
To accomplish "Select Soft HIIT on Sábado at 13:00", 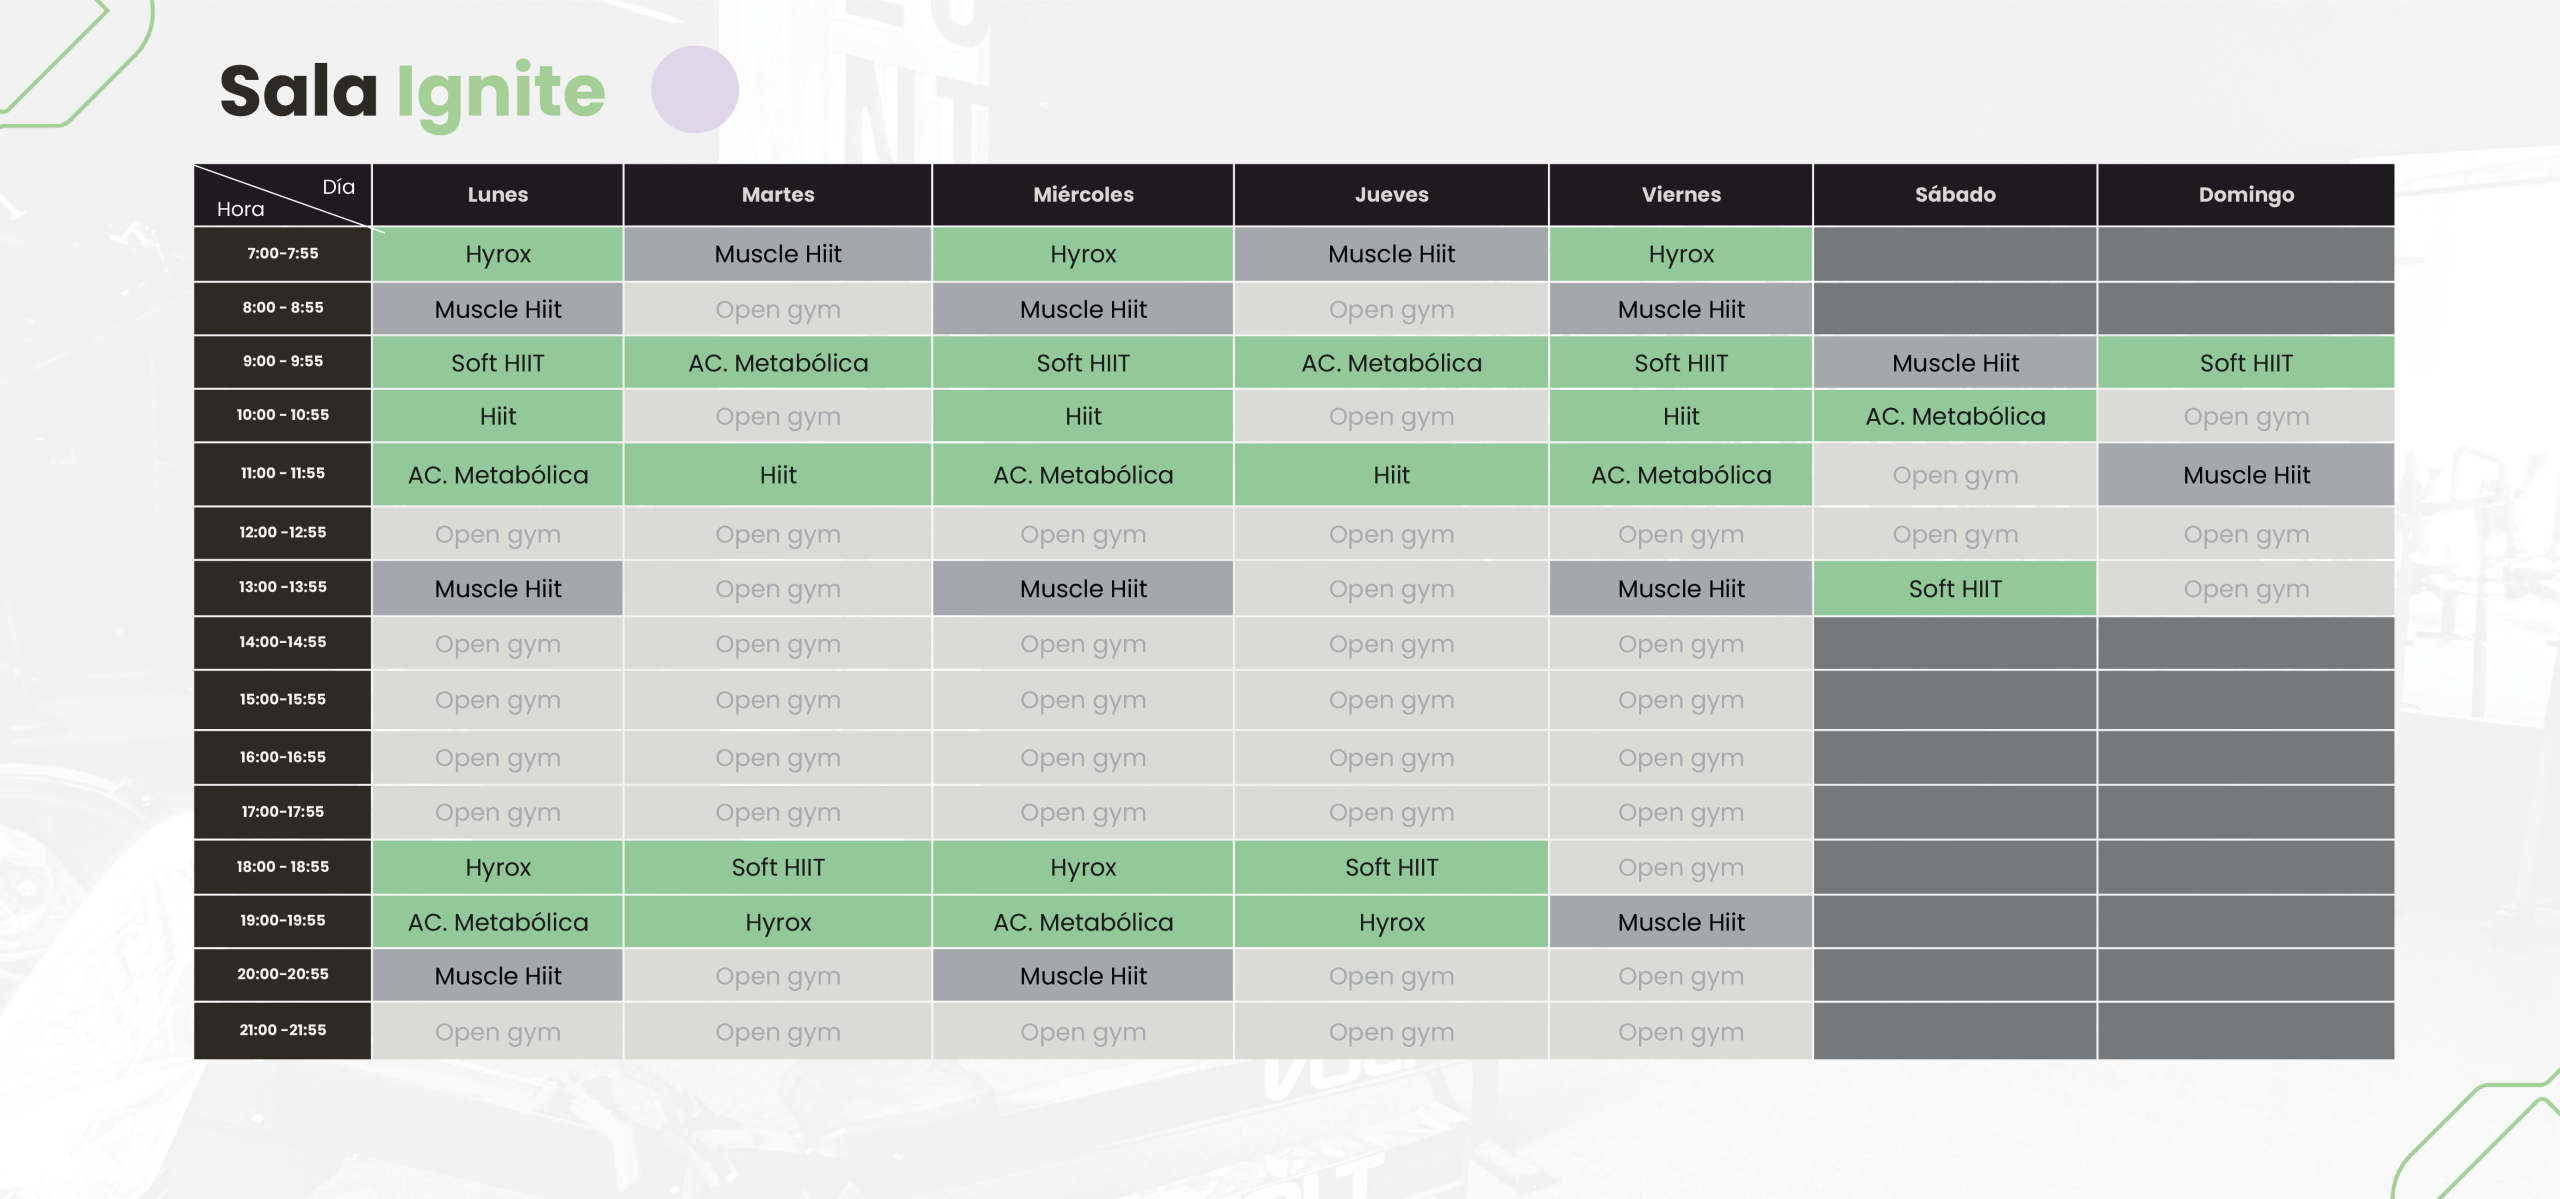I will pyautogui.click(x=1954, y=589).
